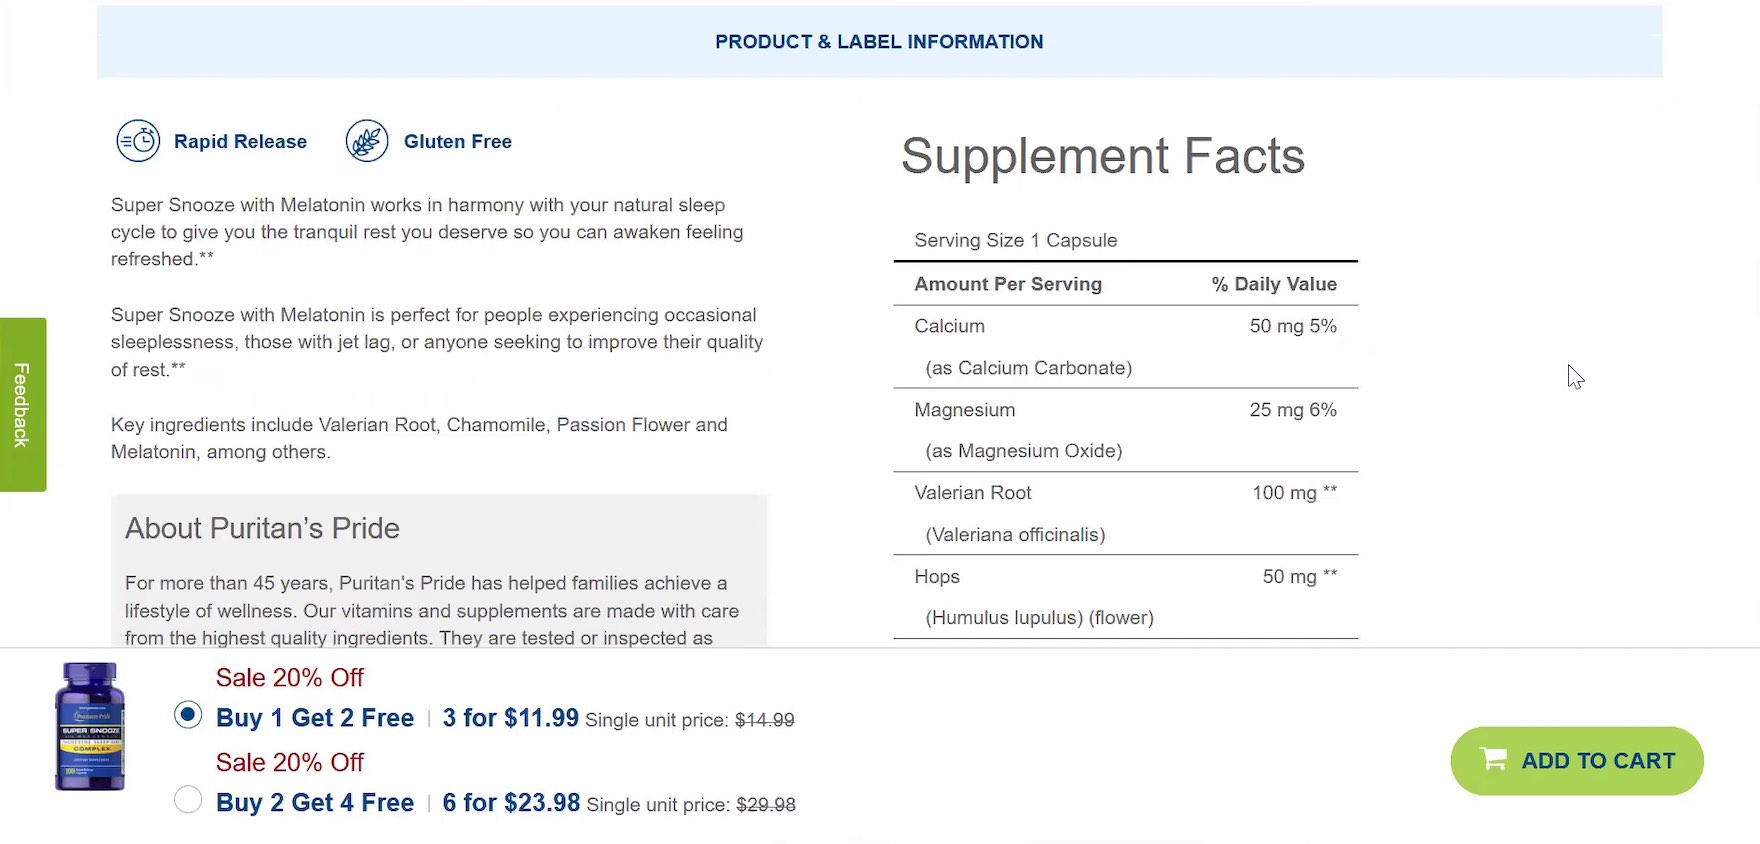Click the Gluten Free label text
The width and height of the screenshot is (1760, 844).
457,142
